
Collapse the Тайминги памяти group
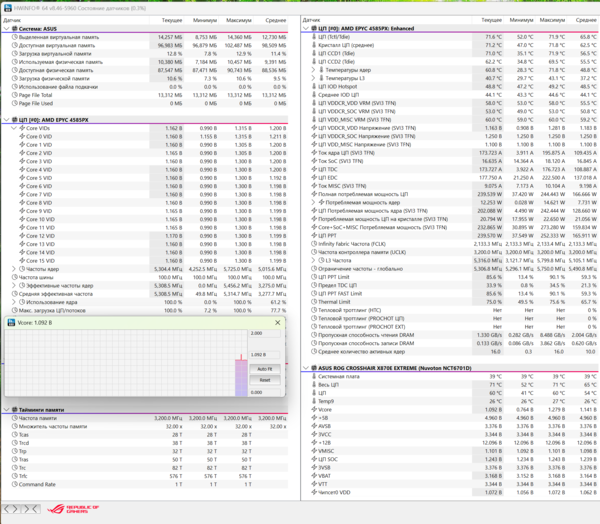coord(6,410)
